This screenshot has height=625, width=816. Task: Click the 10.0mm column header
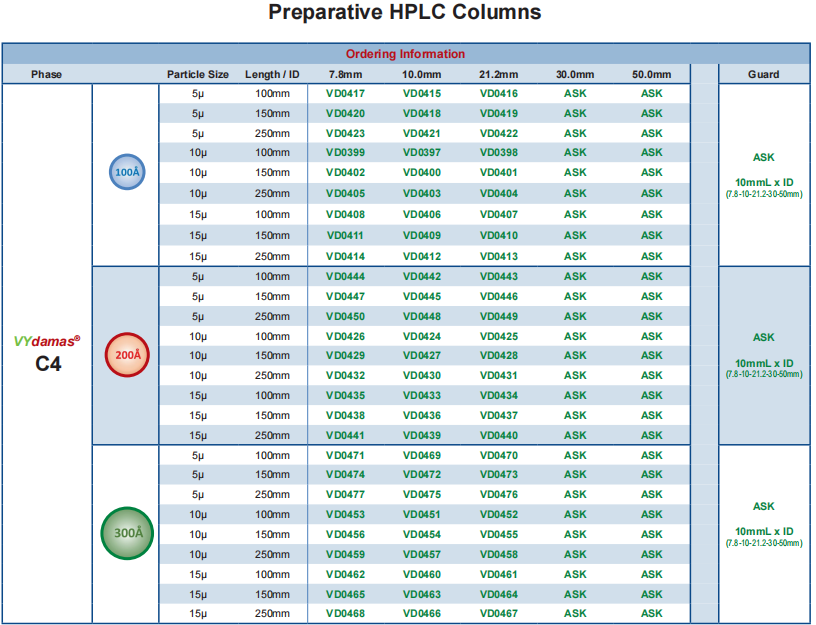(422, 74)
